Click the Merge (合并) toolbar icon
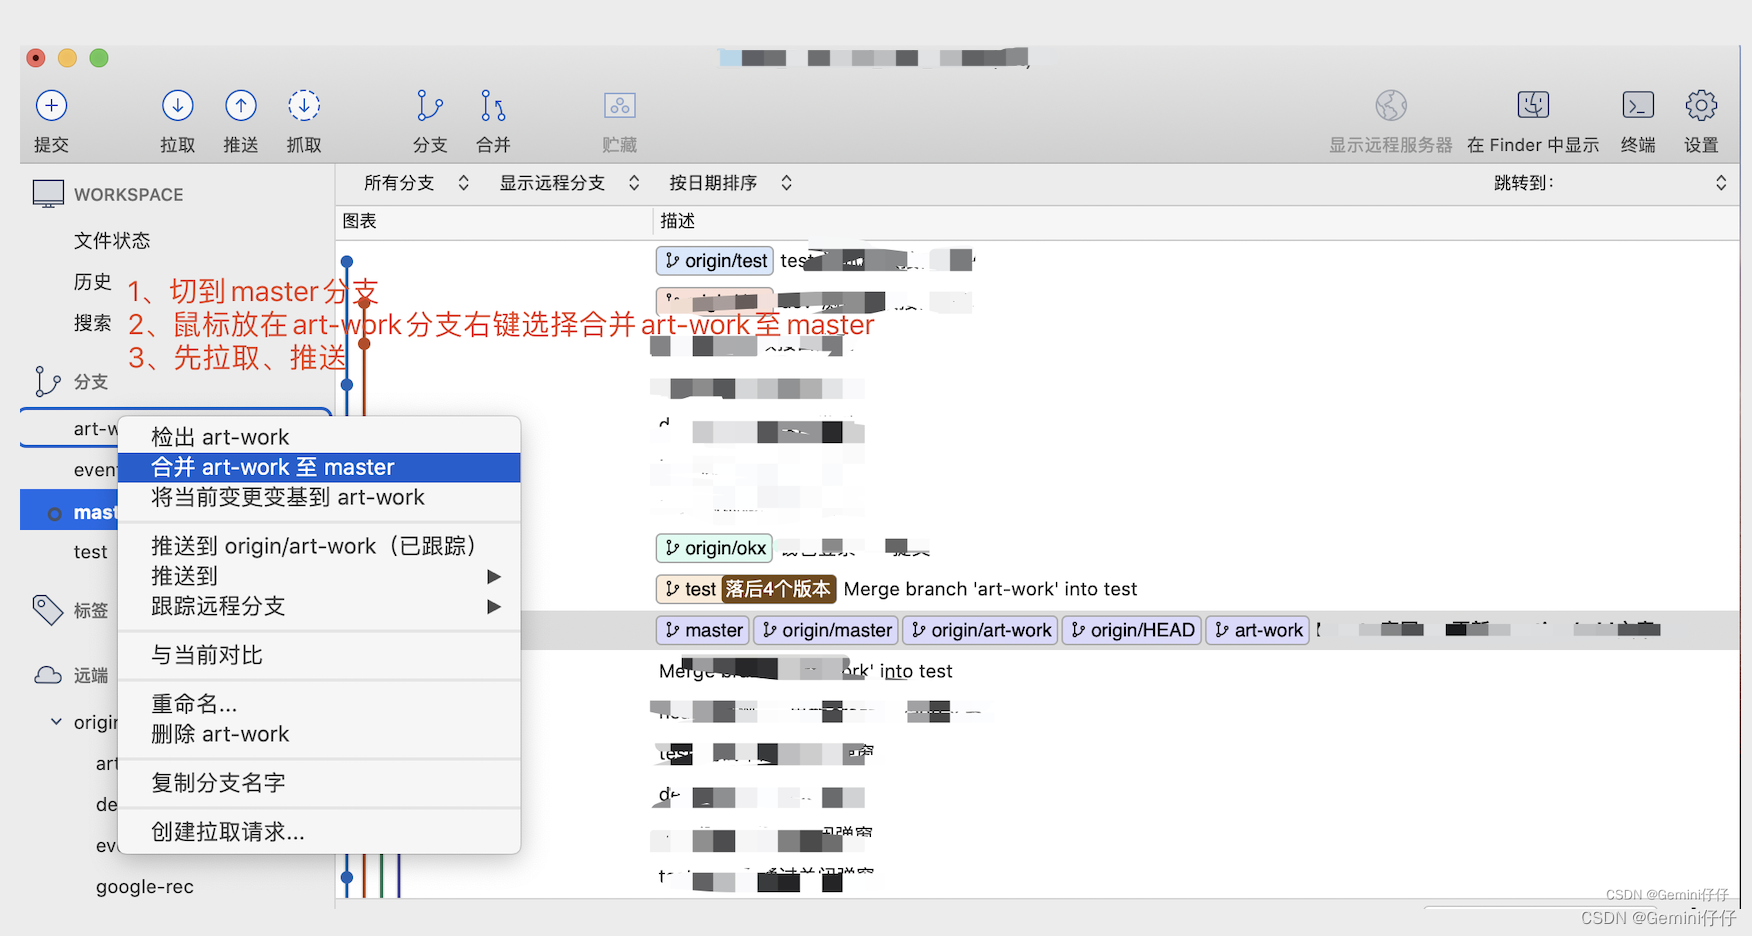1752x936 pixels. (493, 105)
